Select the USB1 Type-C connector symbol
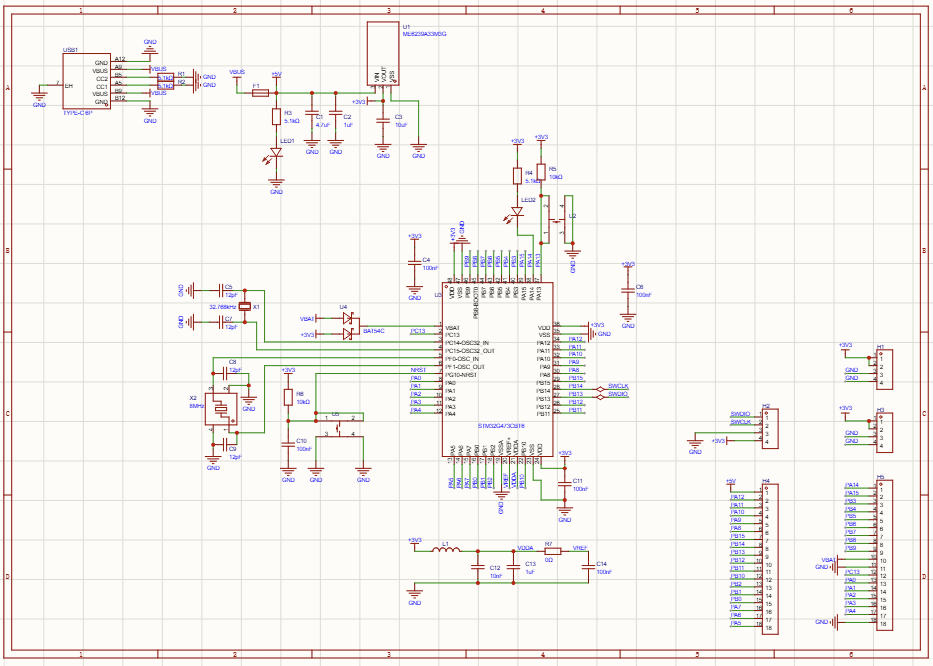 [85, 80]
